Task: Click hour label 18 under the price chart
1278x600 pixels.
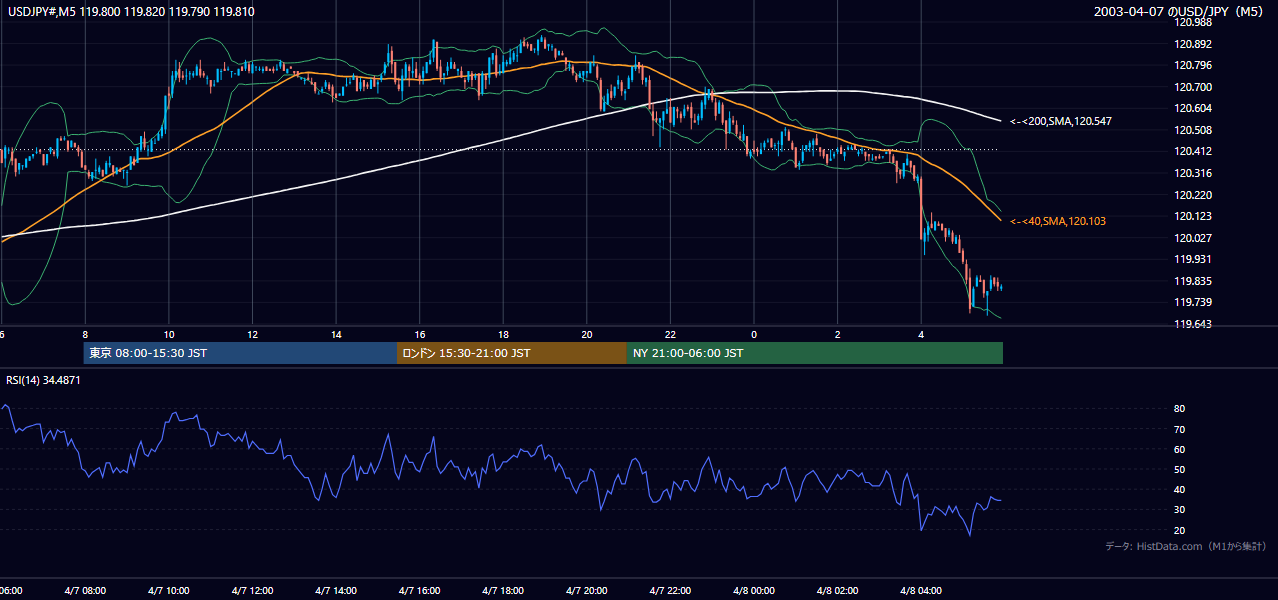Action: (x=503, y=335)
